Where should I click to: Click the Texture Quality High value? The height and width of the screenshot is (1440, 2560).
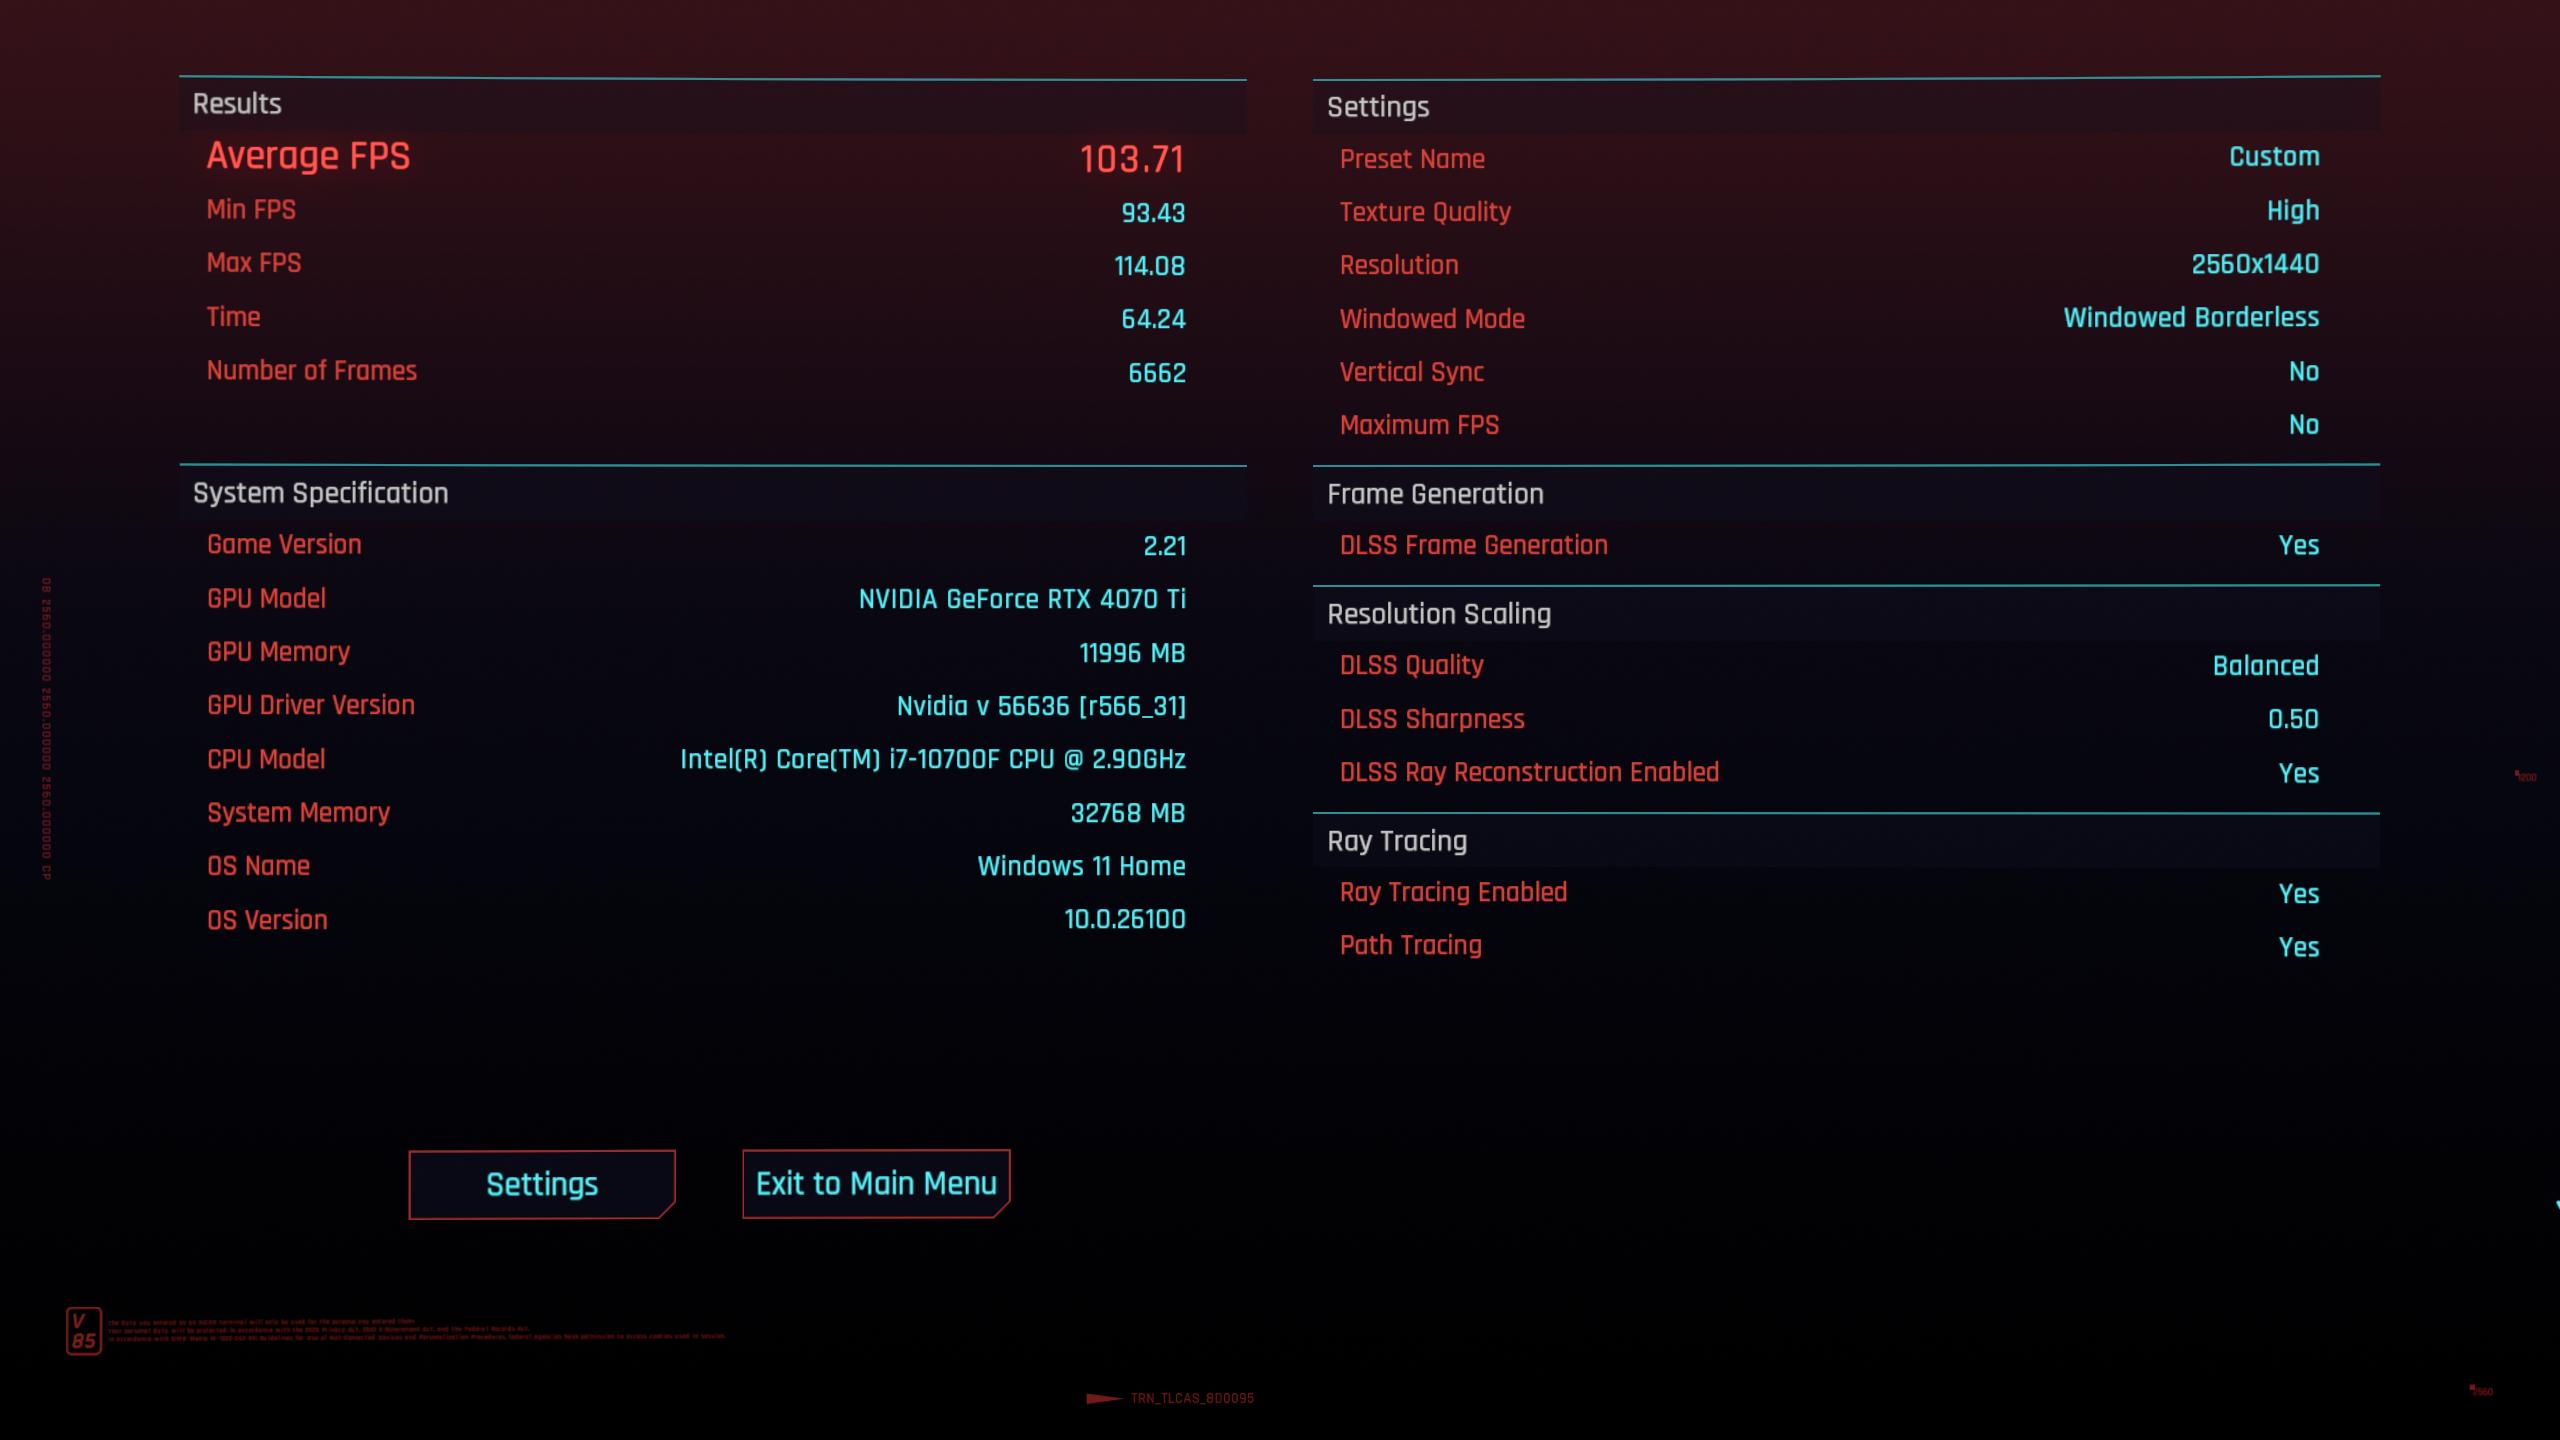point(2292,211)
